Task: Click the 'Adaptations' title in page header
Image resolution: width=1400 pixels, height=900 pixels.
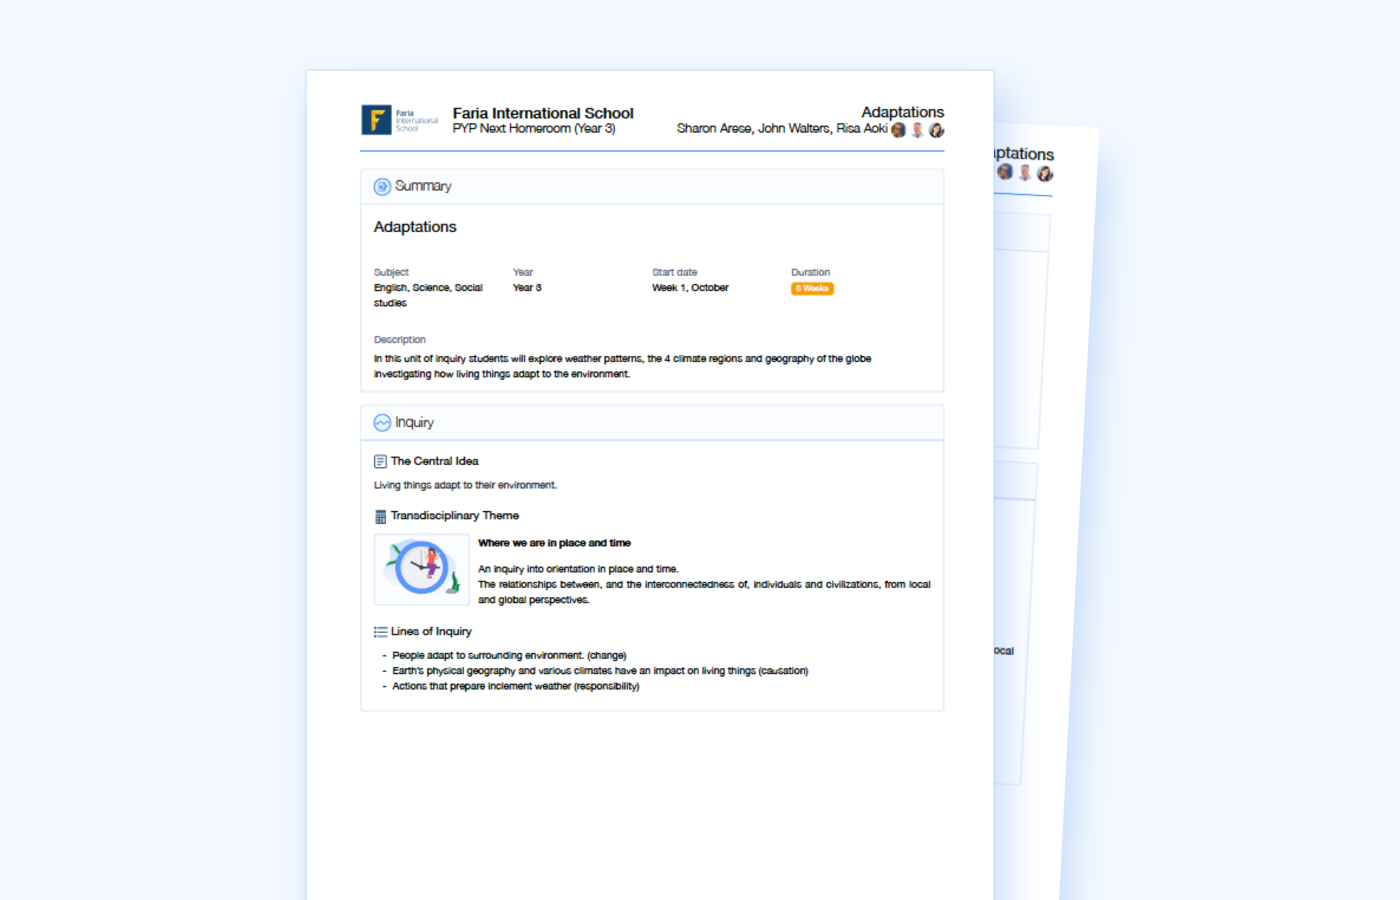Action: pos(903,112)
